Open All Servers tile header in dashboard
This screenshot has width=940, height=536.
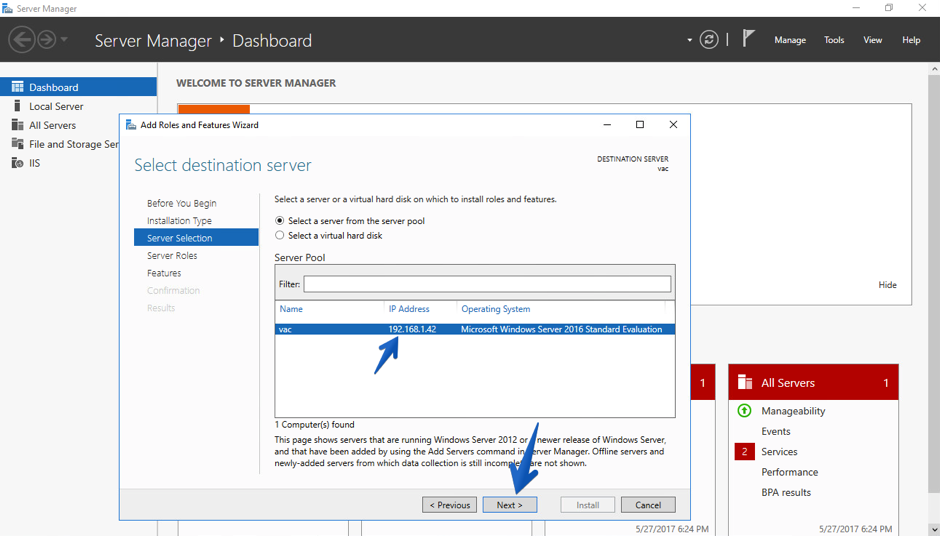pyautogui.click(x=813, y=383)
